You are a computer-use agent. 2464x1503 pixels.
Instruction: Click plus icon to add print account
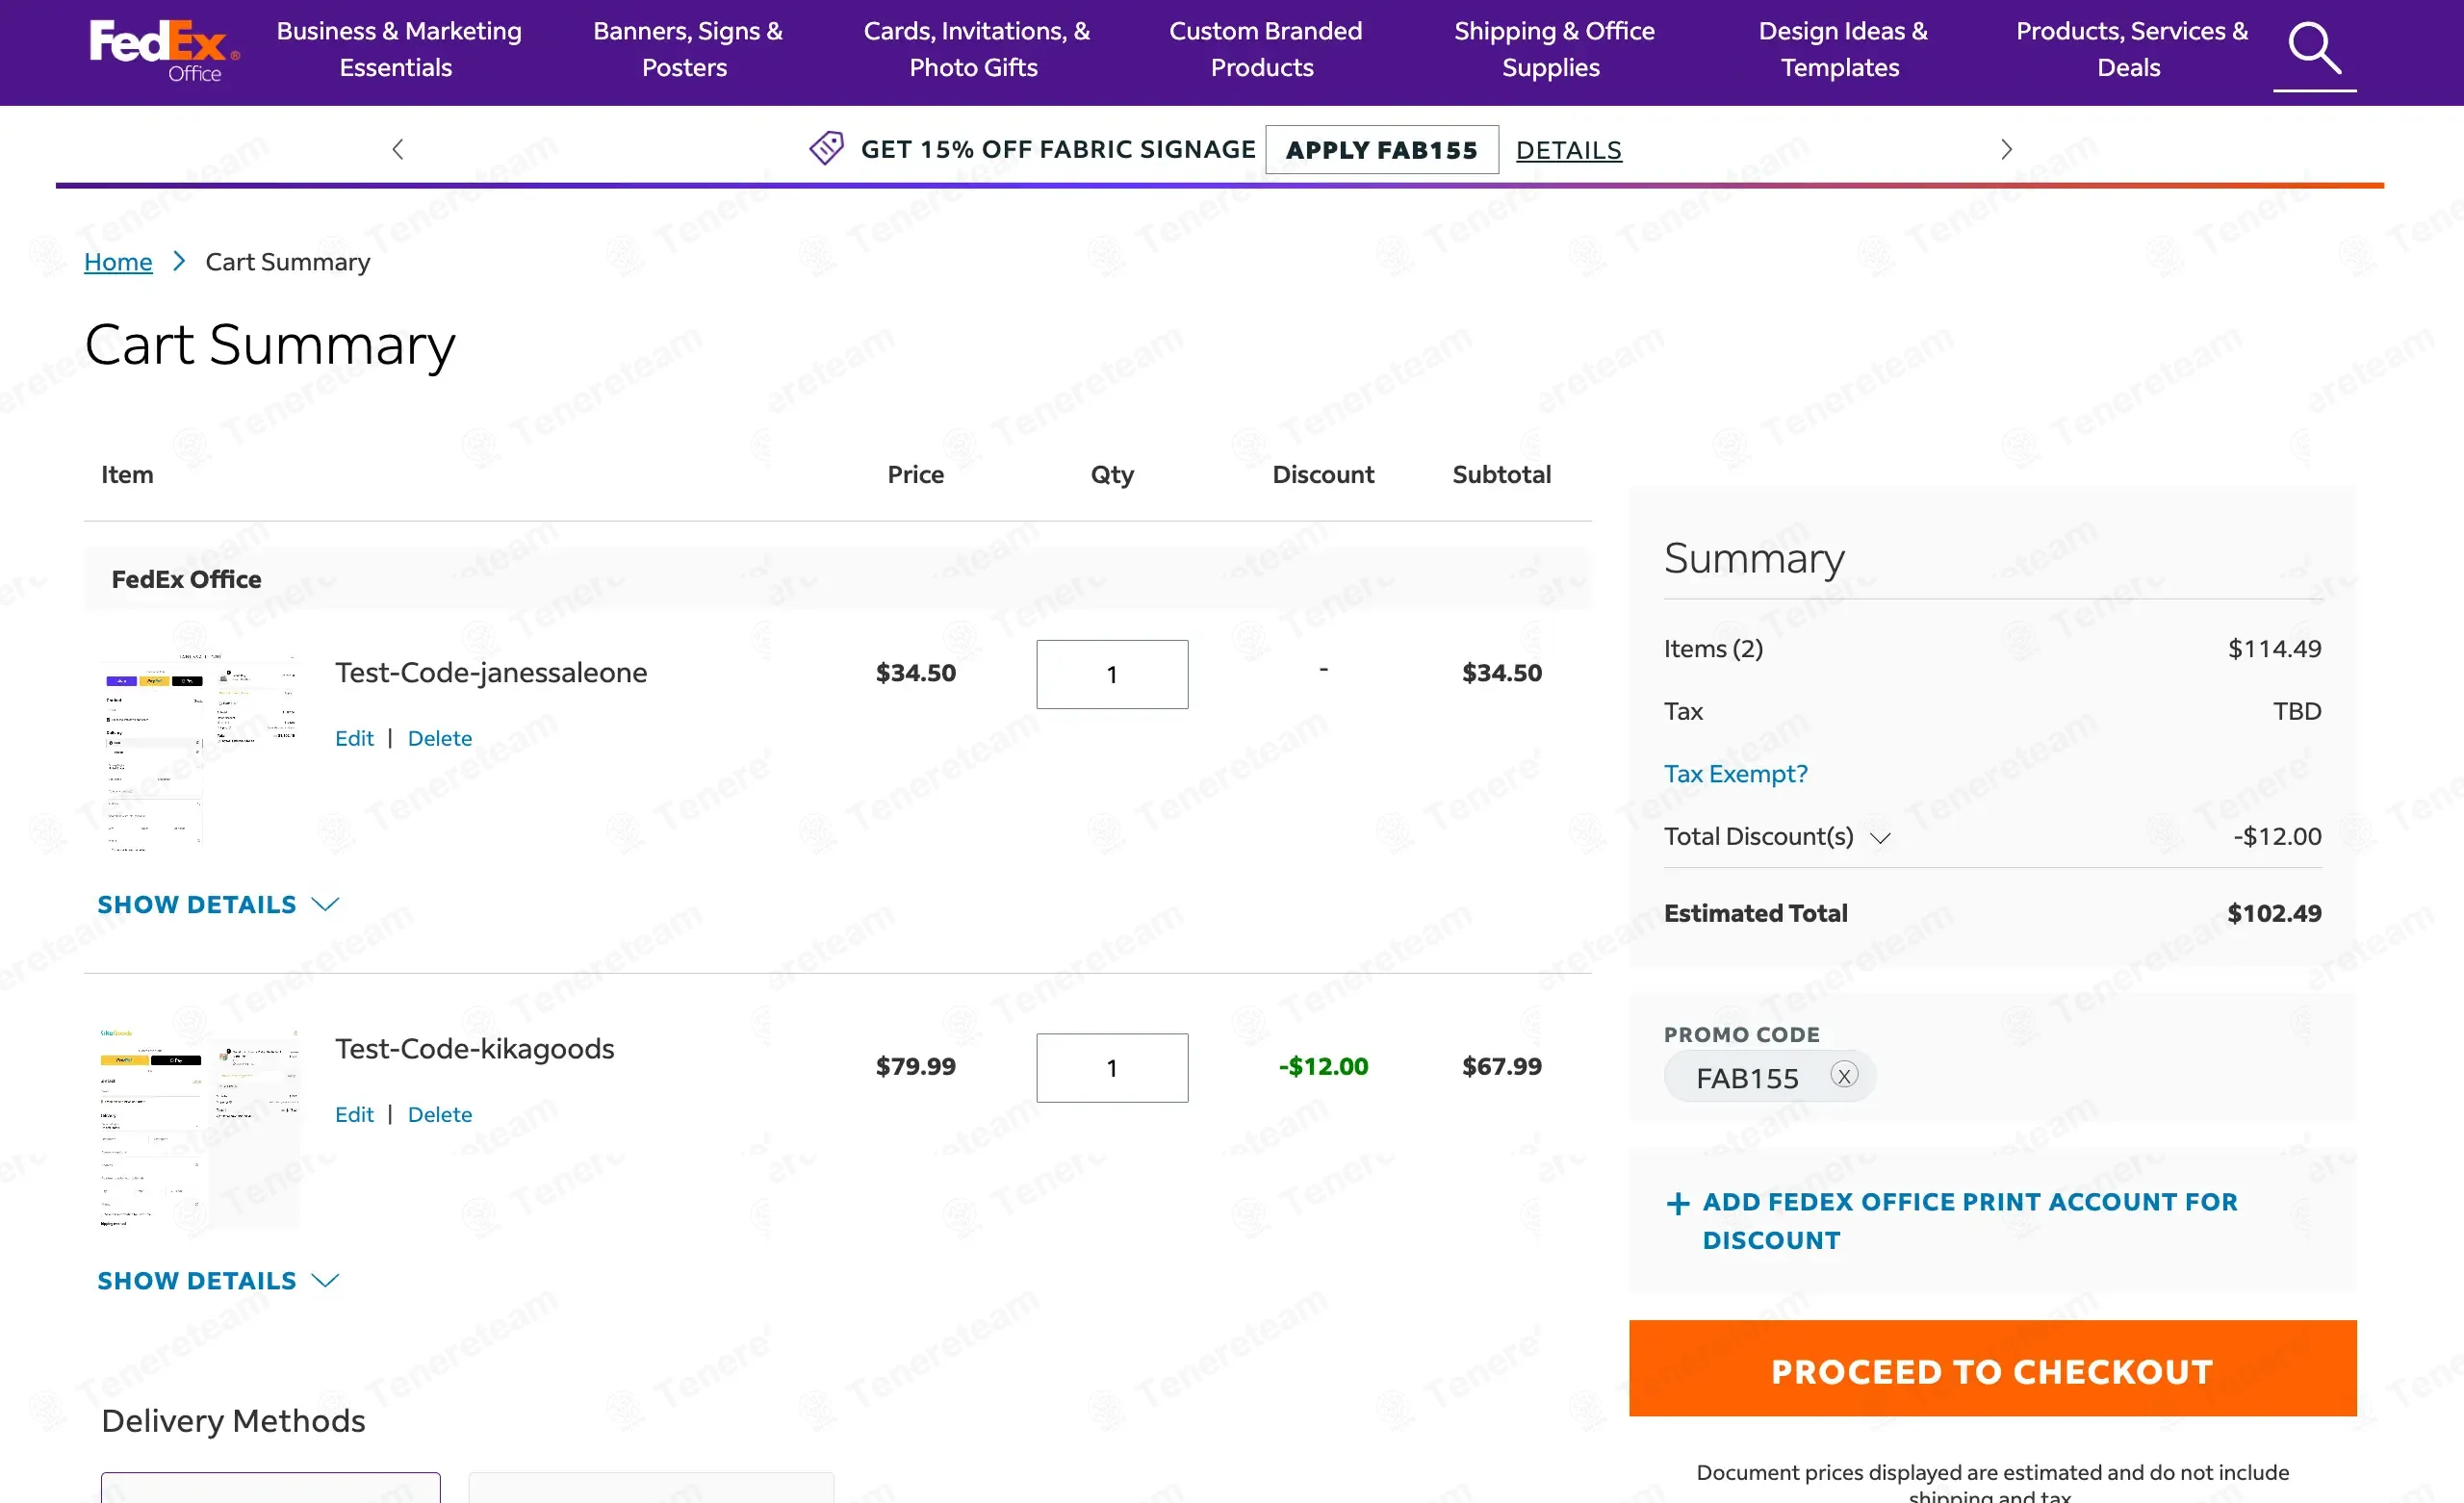coord(1677,1203)
